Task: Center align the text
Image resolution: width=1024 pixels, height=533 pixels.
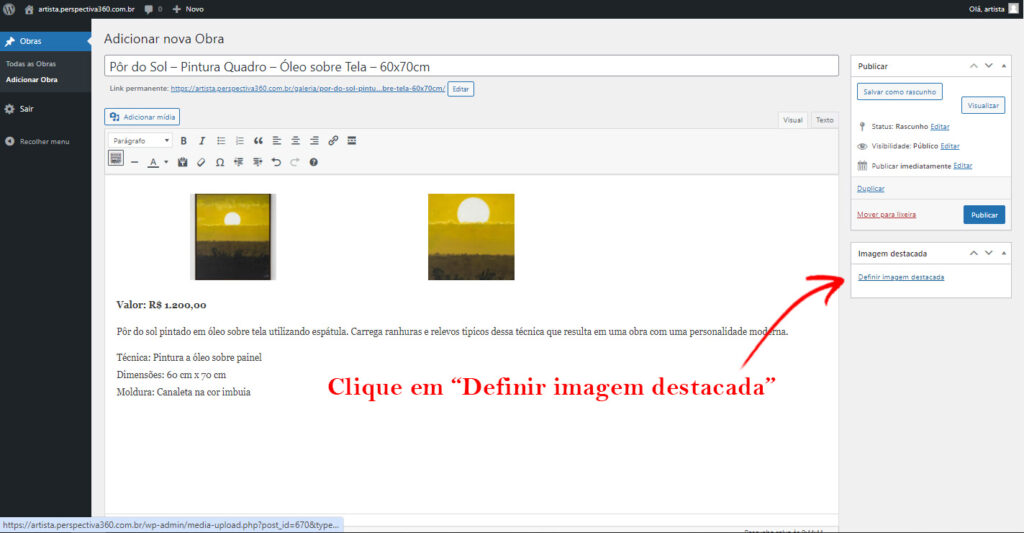Action: [x=296, y=140]
